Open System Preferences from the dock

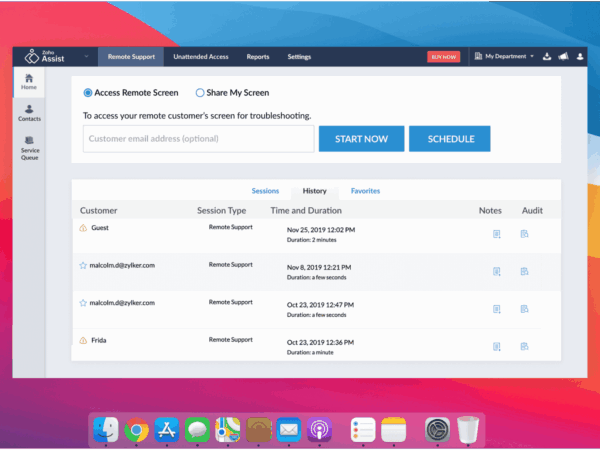437,430
